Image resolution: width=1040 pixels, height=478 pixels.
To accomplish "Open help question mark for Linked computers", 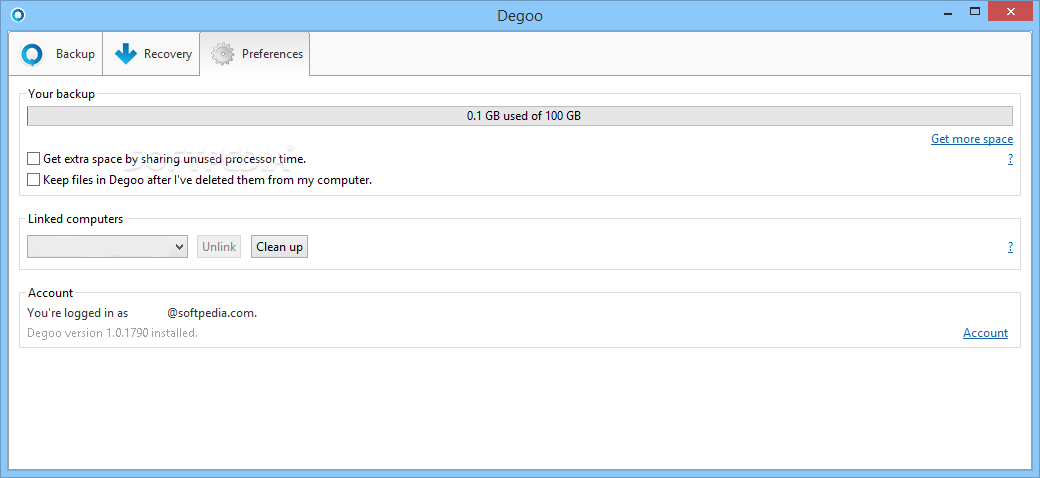I will point(1010,247).
